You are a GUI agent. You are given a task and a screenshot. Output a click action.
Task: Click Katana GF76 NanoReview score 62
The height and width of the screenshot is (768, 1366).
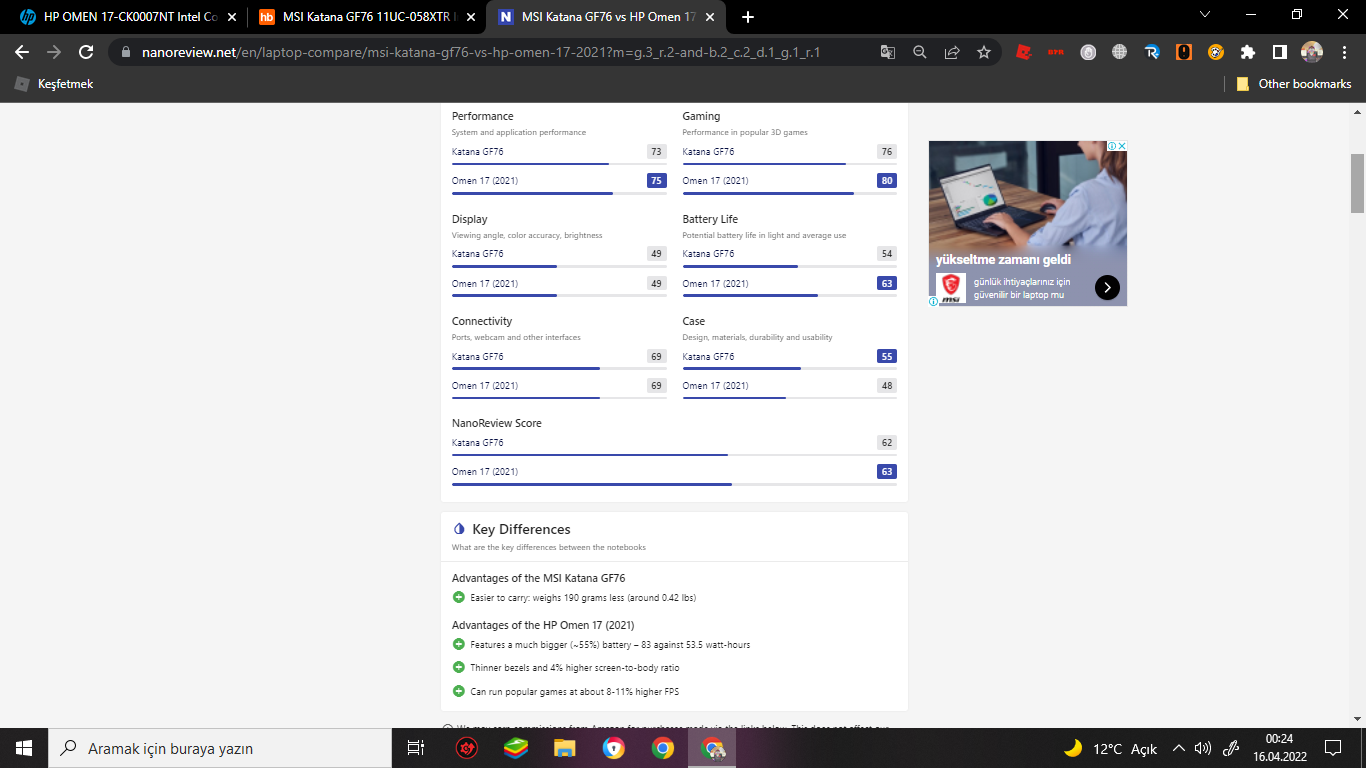887,443
